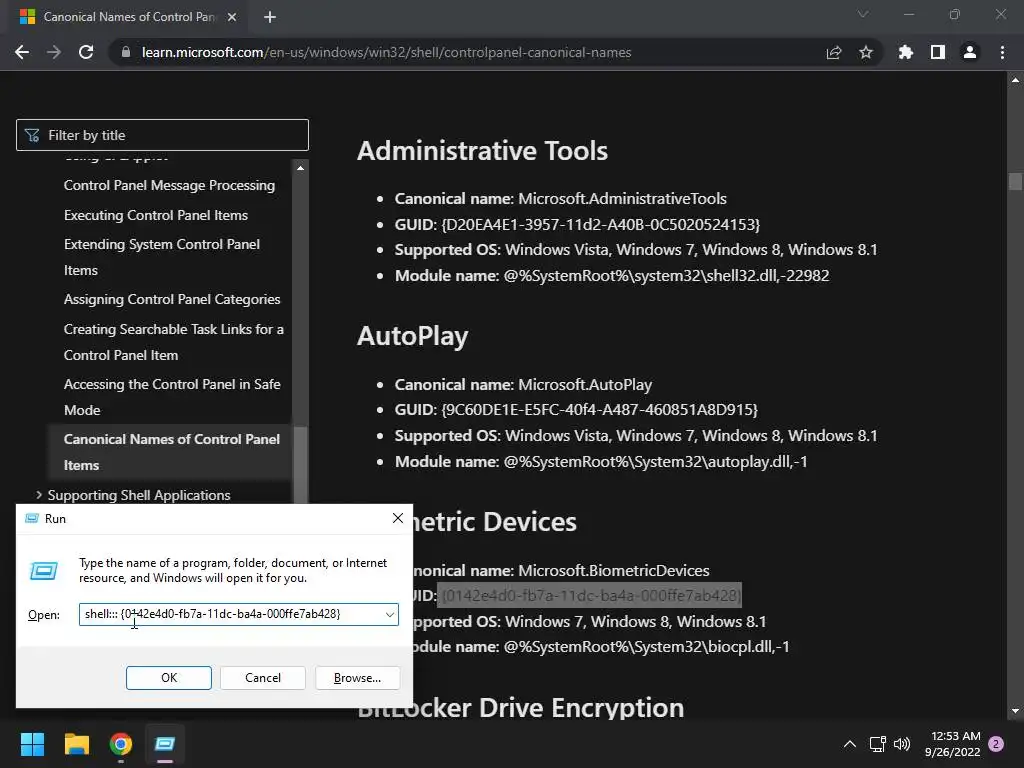Click the Administrative Tools heading

tap(482, 151)
